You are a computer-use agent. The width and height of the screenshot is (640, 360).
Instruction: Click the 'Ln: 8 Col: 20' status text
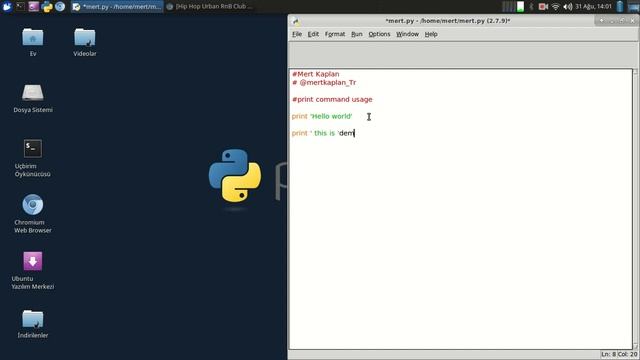pyautogui.click(x=619, y=354)
